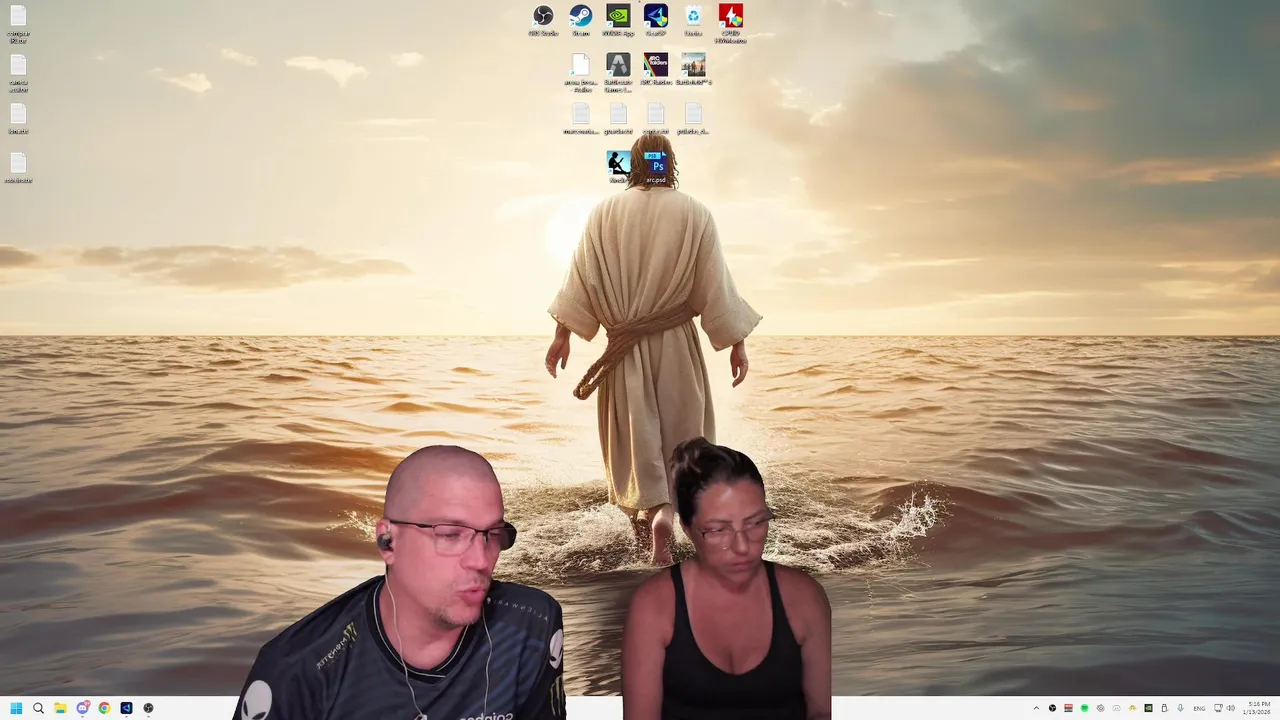Click the green circle tray icon

(1084, 708)
